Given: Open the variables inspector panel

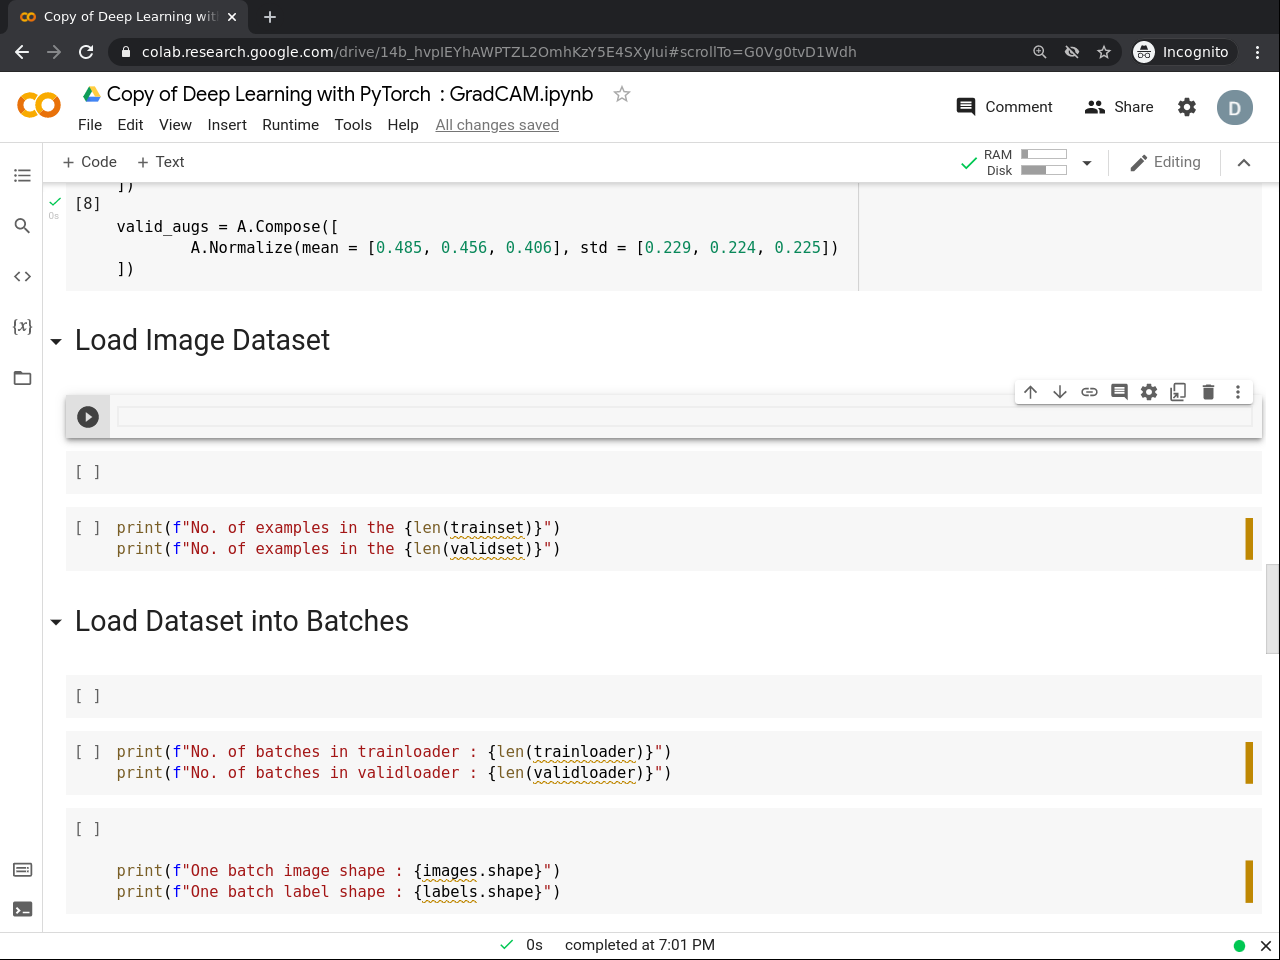Looking at the screenshot, I should coord(22,327).
